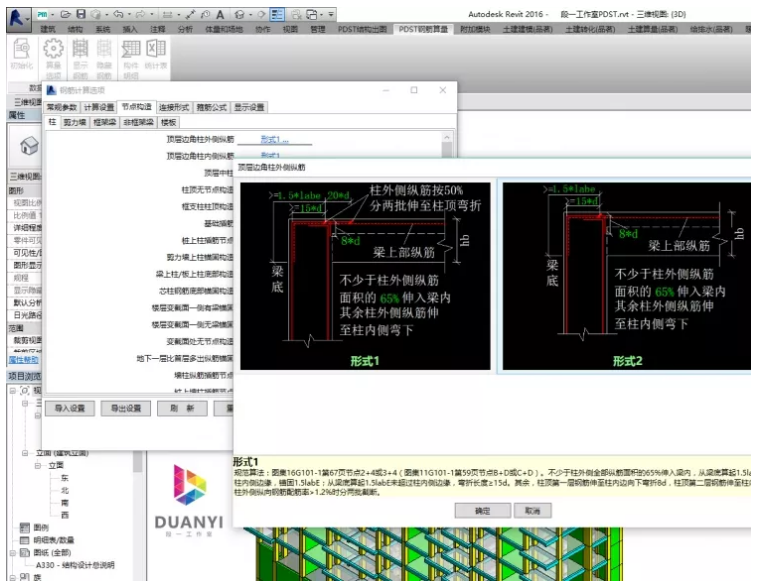
Task: Click the 形式1... link for 顶层边角柱外侧纵筋
Action: 273,139
